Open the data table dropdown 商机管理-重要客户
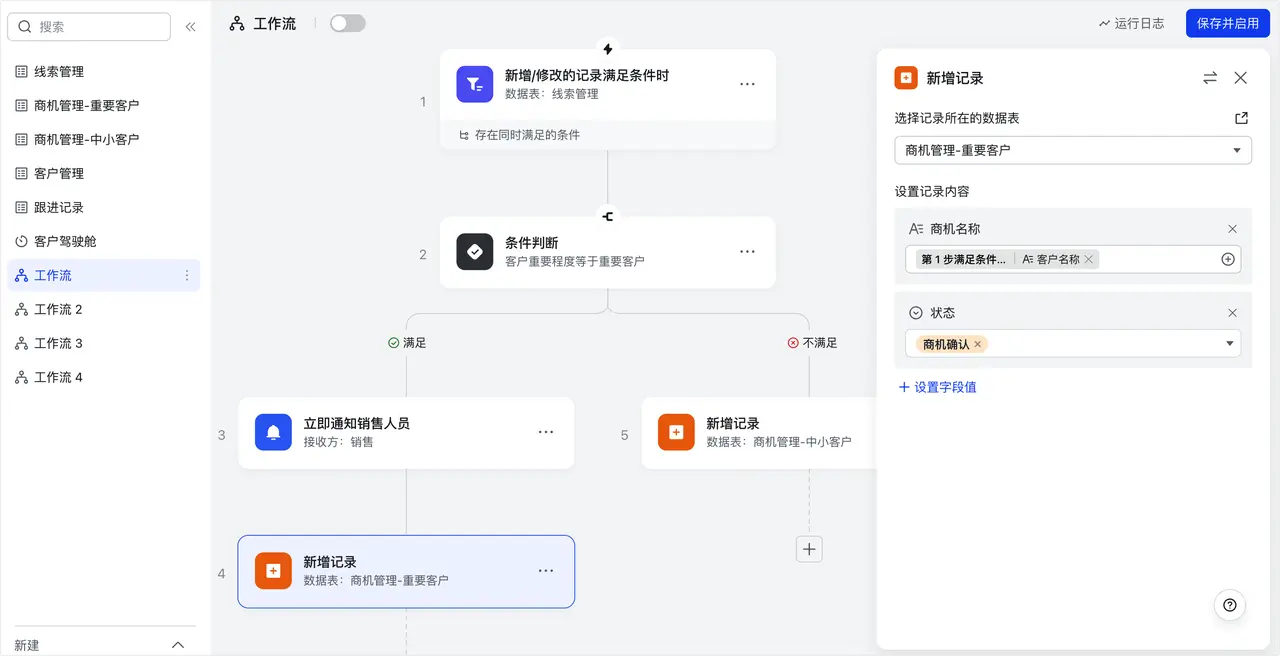Image resolution: width=1280 pixels, height=656 pixels. [x=1072, y=150]
